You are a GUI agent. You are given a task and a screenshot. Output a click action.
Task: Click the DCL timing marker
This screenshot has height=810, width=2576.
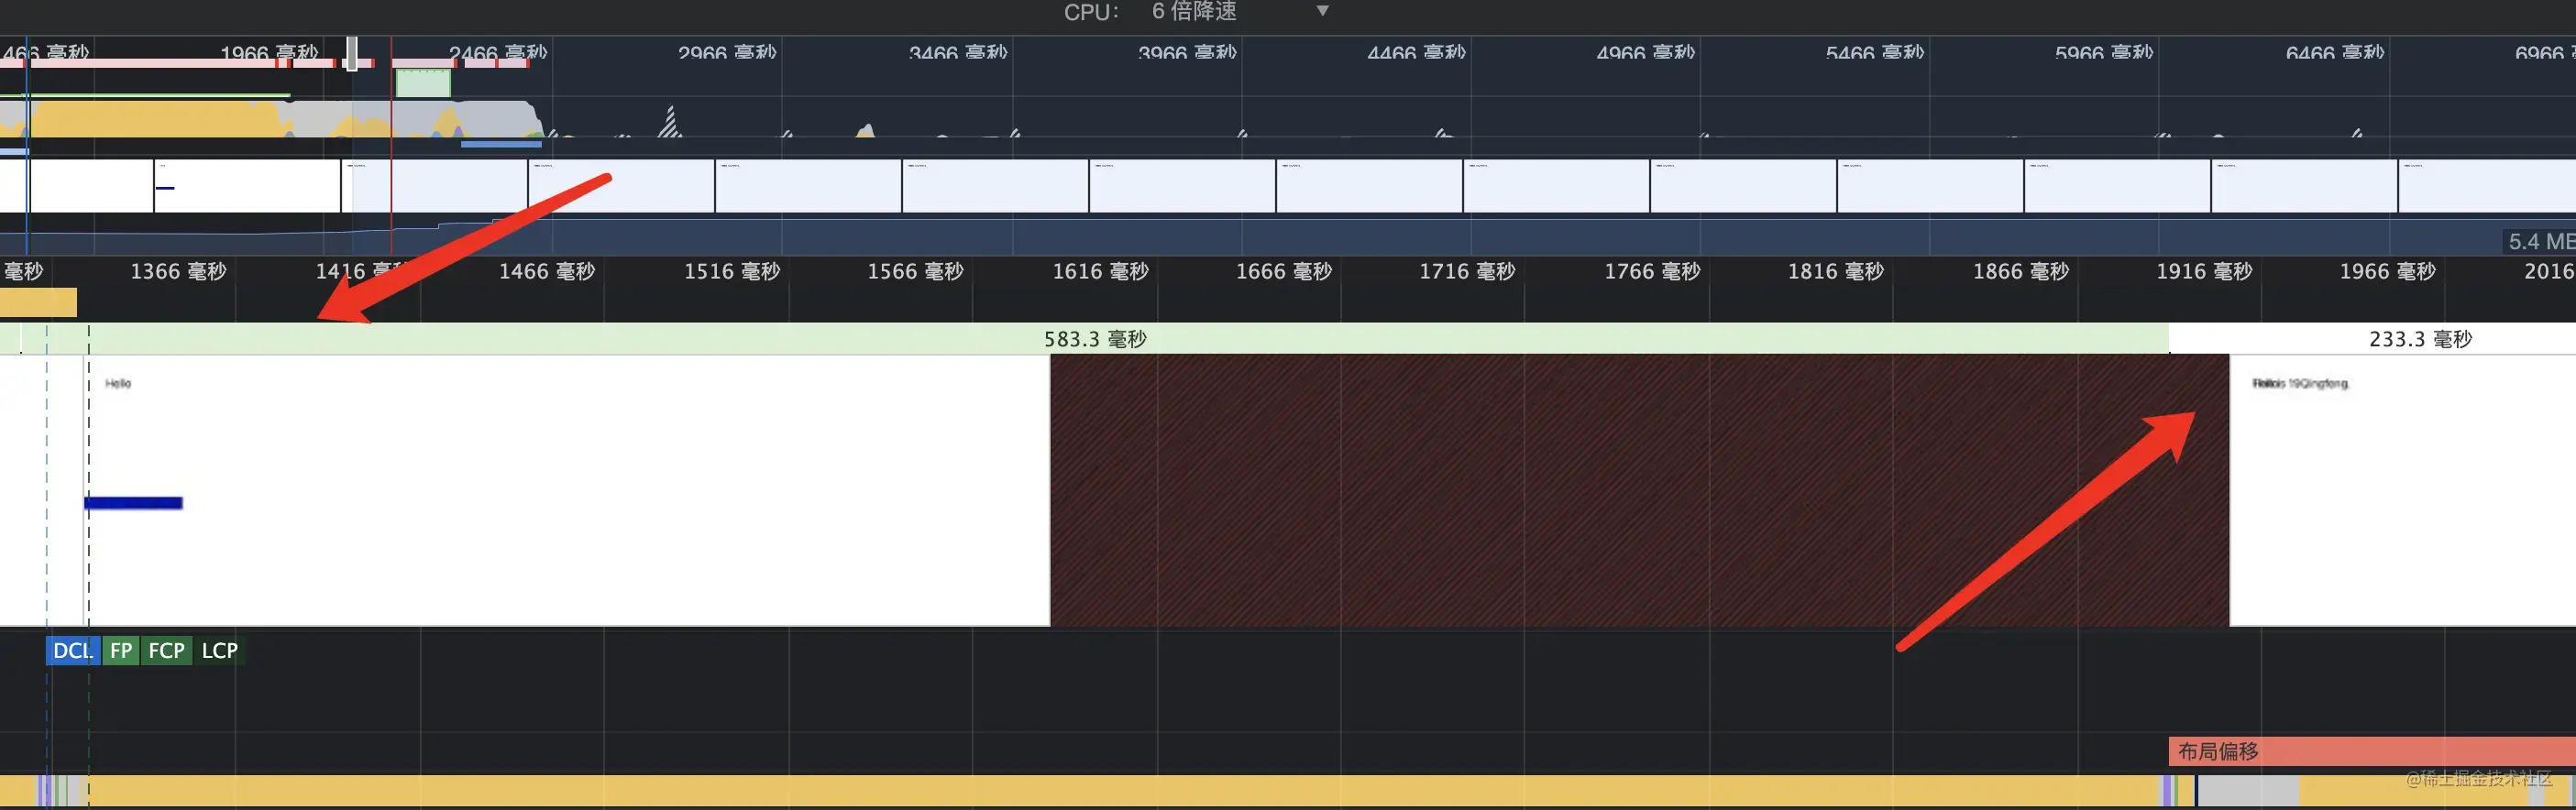72,651
